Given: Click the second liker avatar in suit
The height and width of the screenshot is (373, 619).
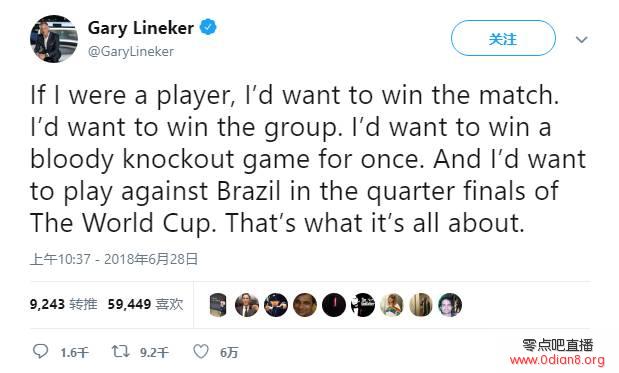Looking at the screenshot, I should [247, 305].
